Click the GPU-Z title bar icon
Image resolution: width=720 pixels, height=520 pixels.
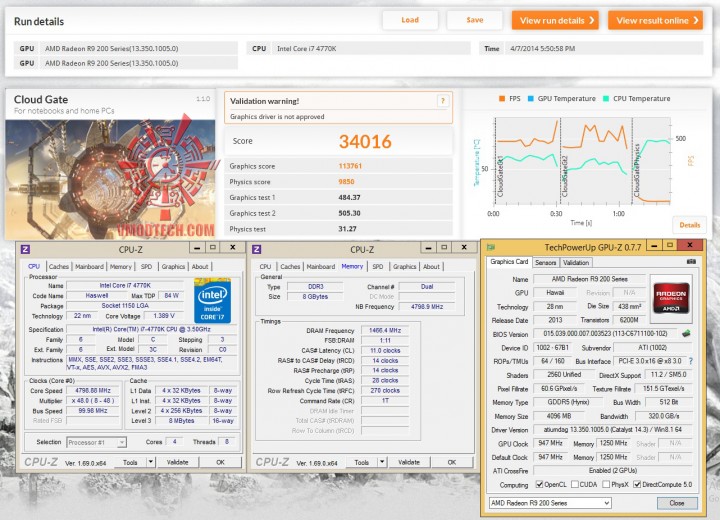491,247
